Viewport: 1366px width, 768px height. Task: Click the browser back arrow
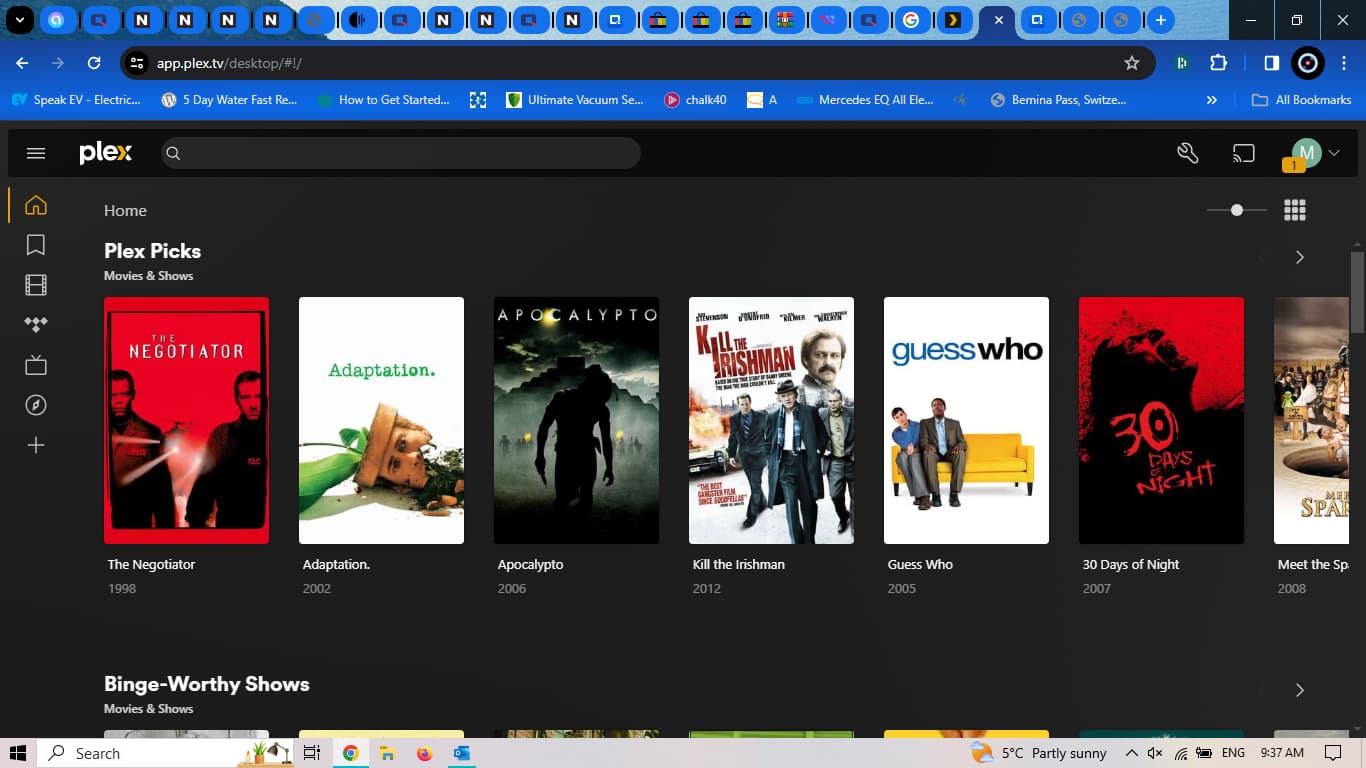(22, 63)
